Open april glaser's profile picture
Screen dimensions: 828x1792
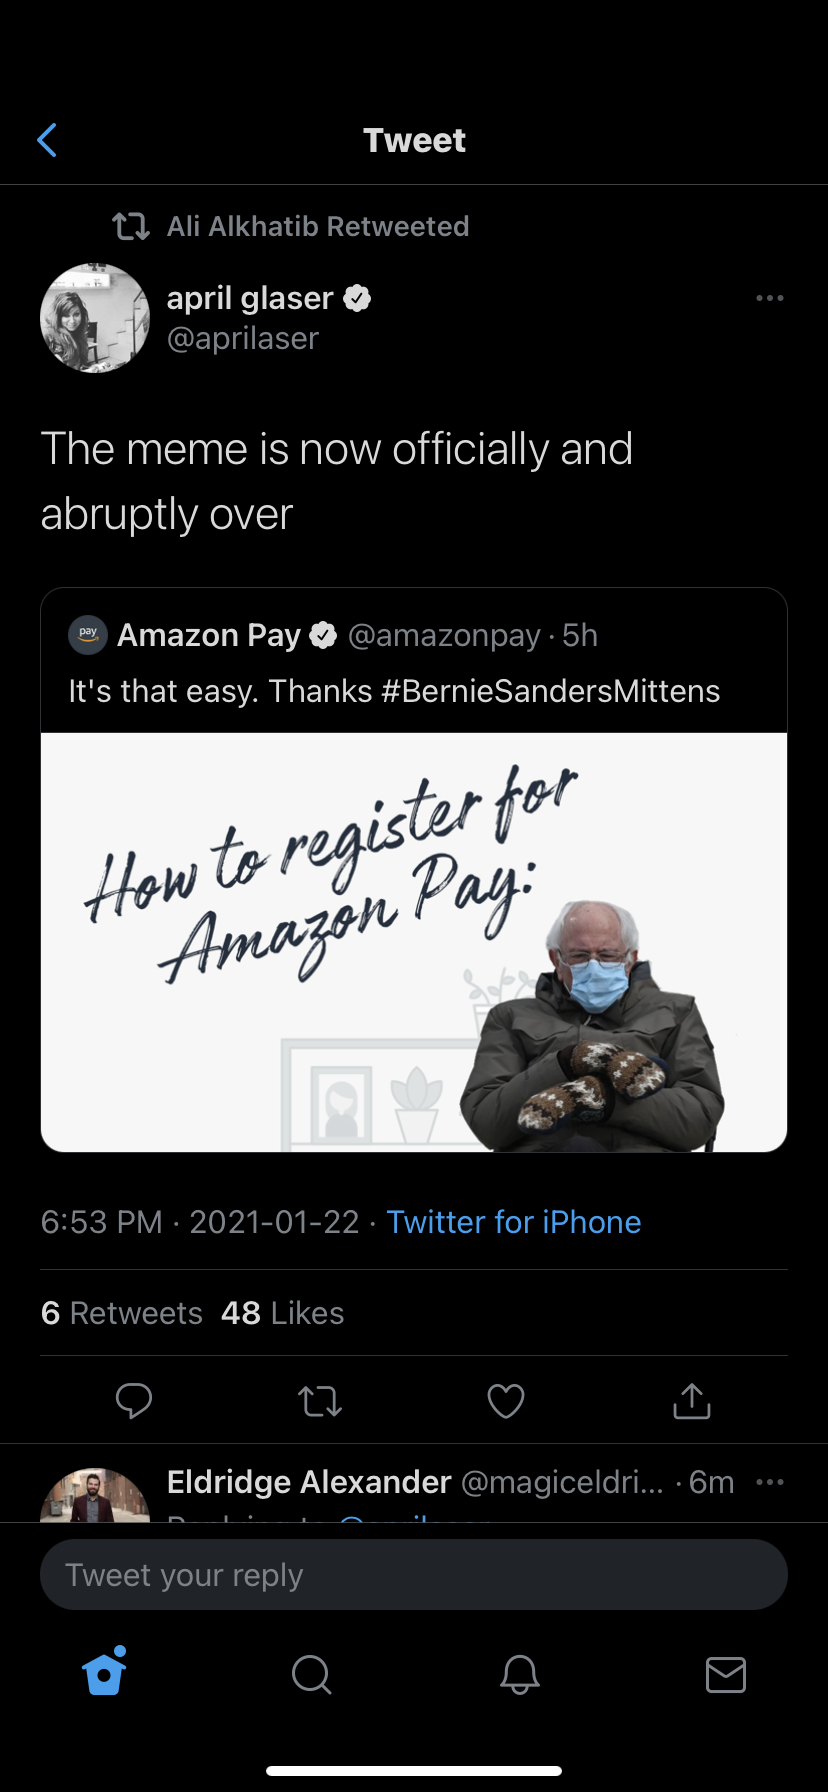click(95, 318)
